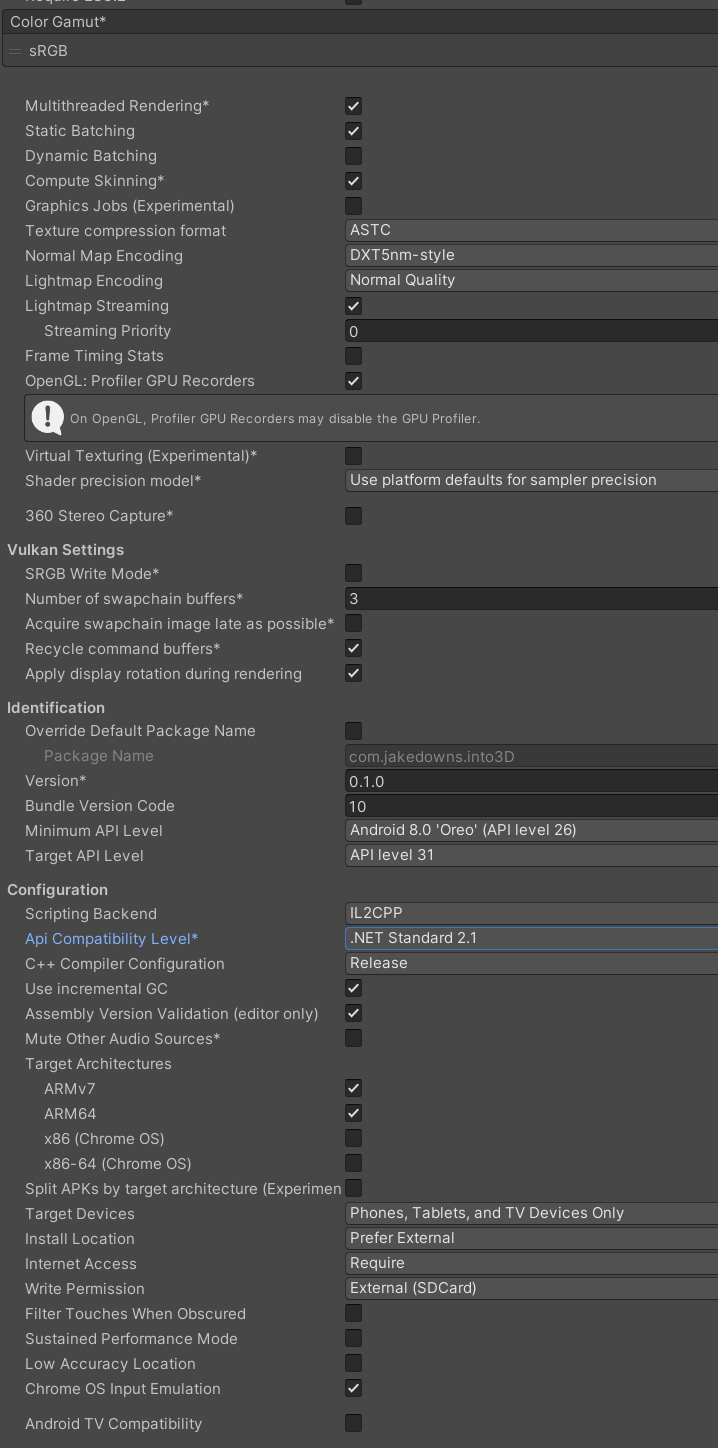
Task: Open the Internet Access dropdown
Action: tap(530, 1263)
